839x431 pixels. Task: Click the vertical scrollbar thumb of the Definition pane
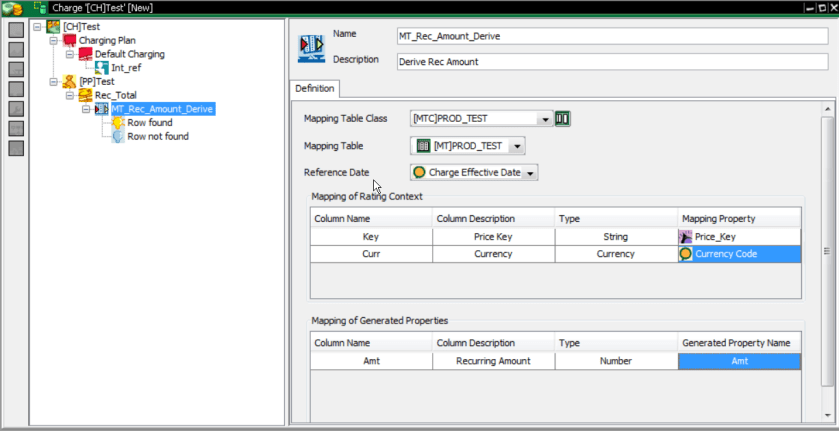[x=827, y=249]
